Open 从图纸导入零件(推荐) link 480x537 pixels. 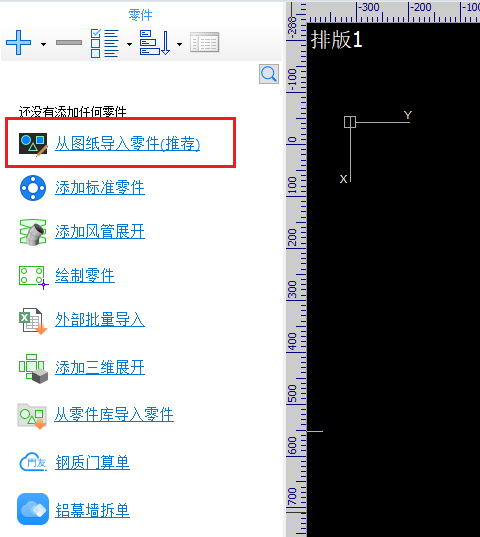click(x=127, y=143)
